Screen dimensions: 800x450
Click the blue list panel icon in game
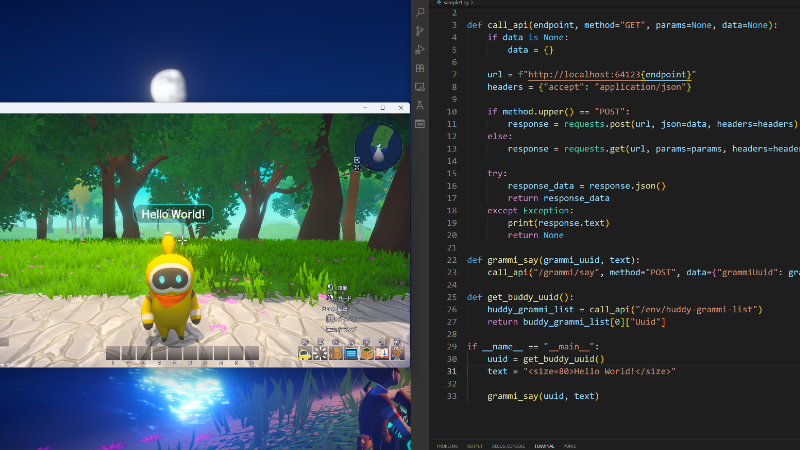pyautogui.click(x=351, y=353)
